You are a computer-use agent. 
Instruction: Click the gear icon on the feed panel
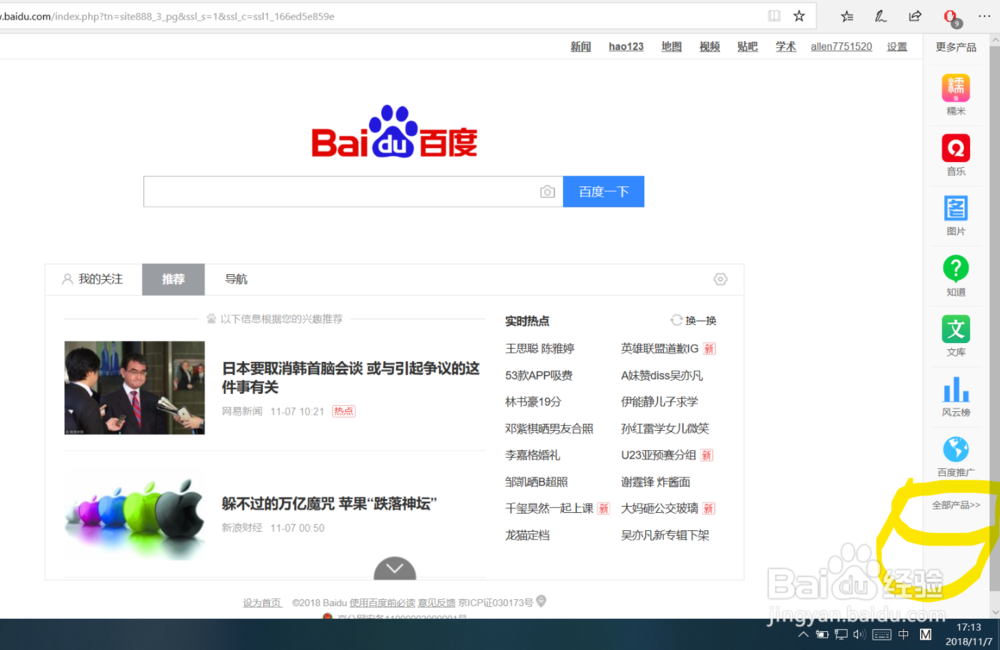click(720, 280)
